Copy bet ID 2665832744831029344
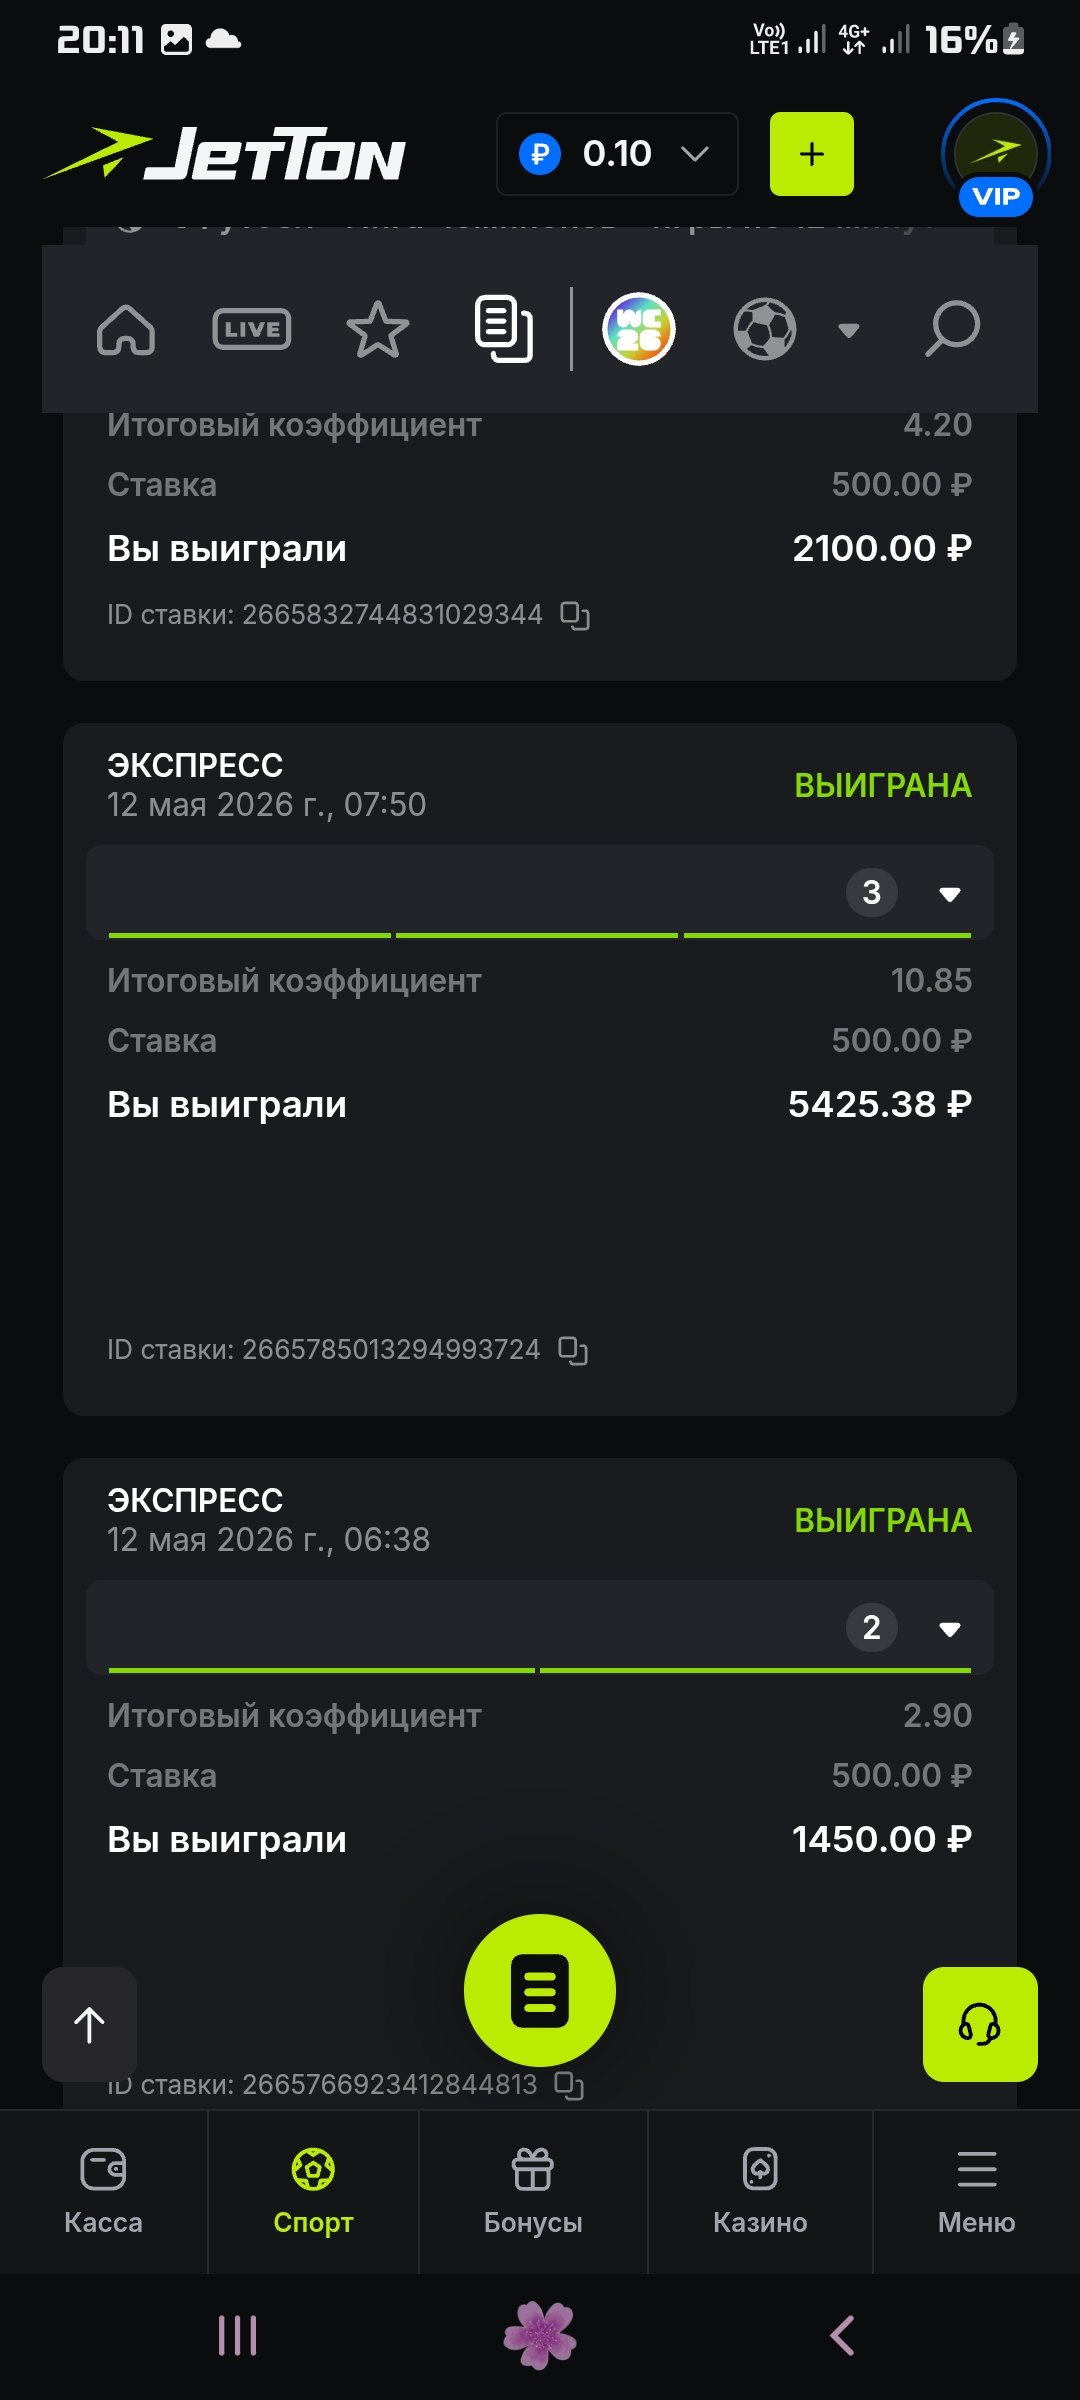 (575, 615)
